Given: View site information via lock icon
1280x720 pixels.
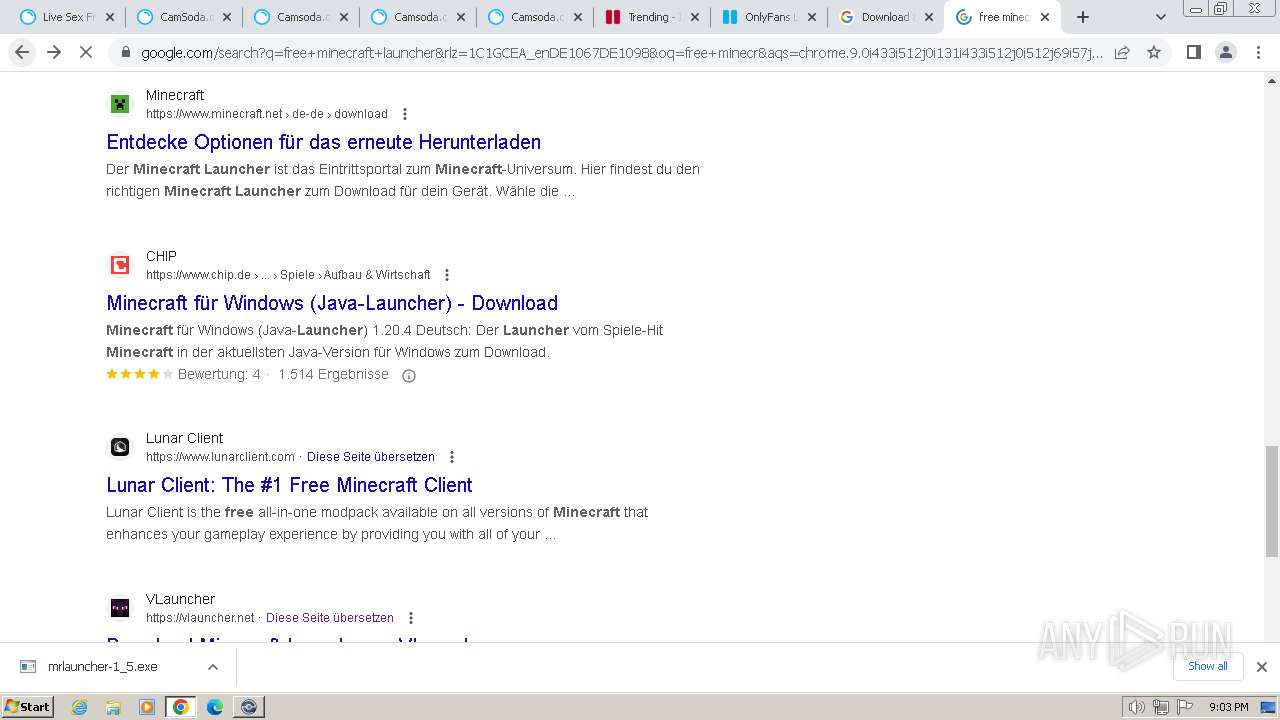Looking at the screenshot, I should click(x=126, y=52).
